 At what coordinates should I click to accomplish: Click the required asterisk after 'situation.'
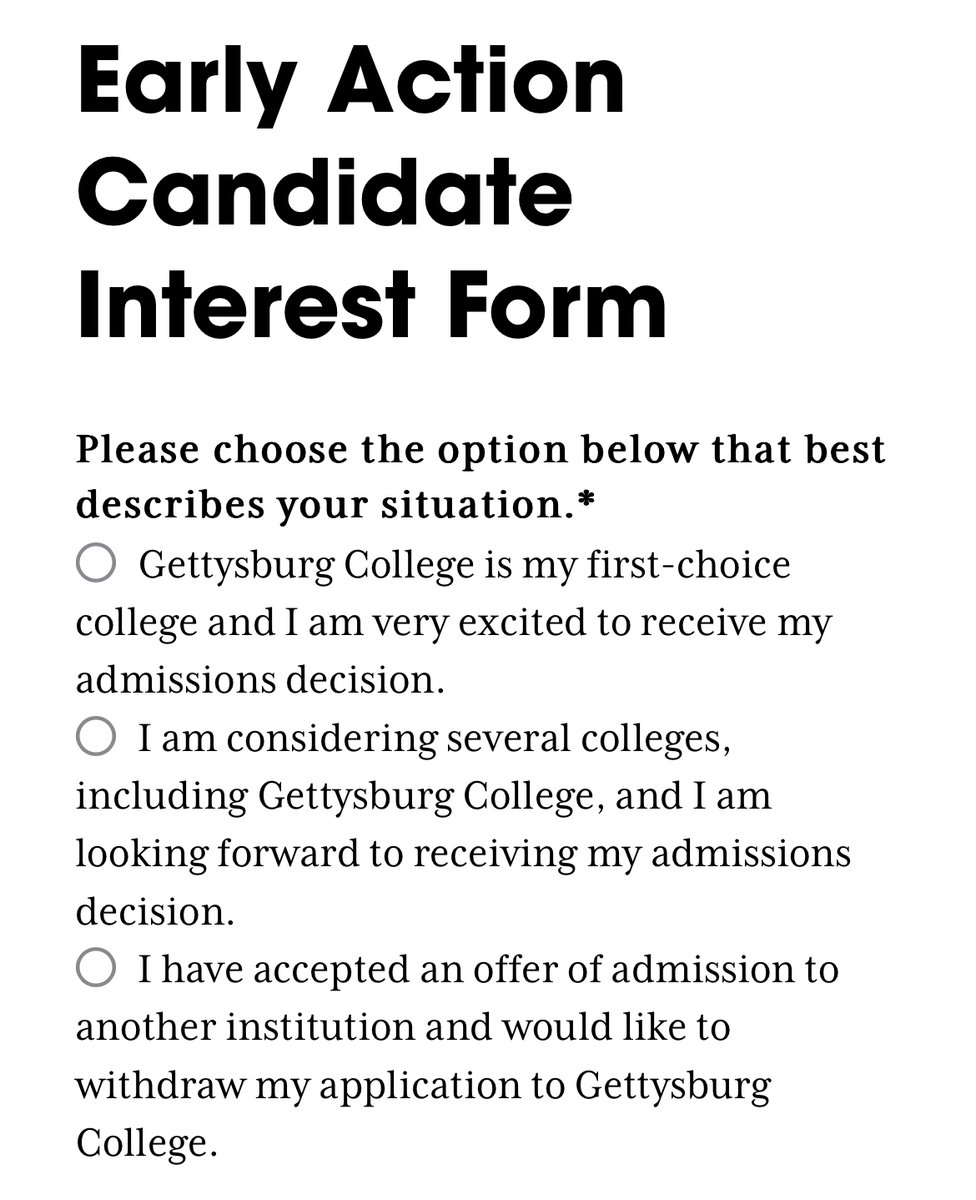(x=588, y=503)
